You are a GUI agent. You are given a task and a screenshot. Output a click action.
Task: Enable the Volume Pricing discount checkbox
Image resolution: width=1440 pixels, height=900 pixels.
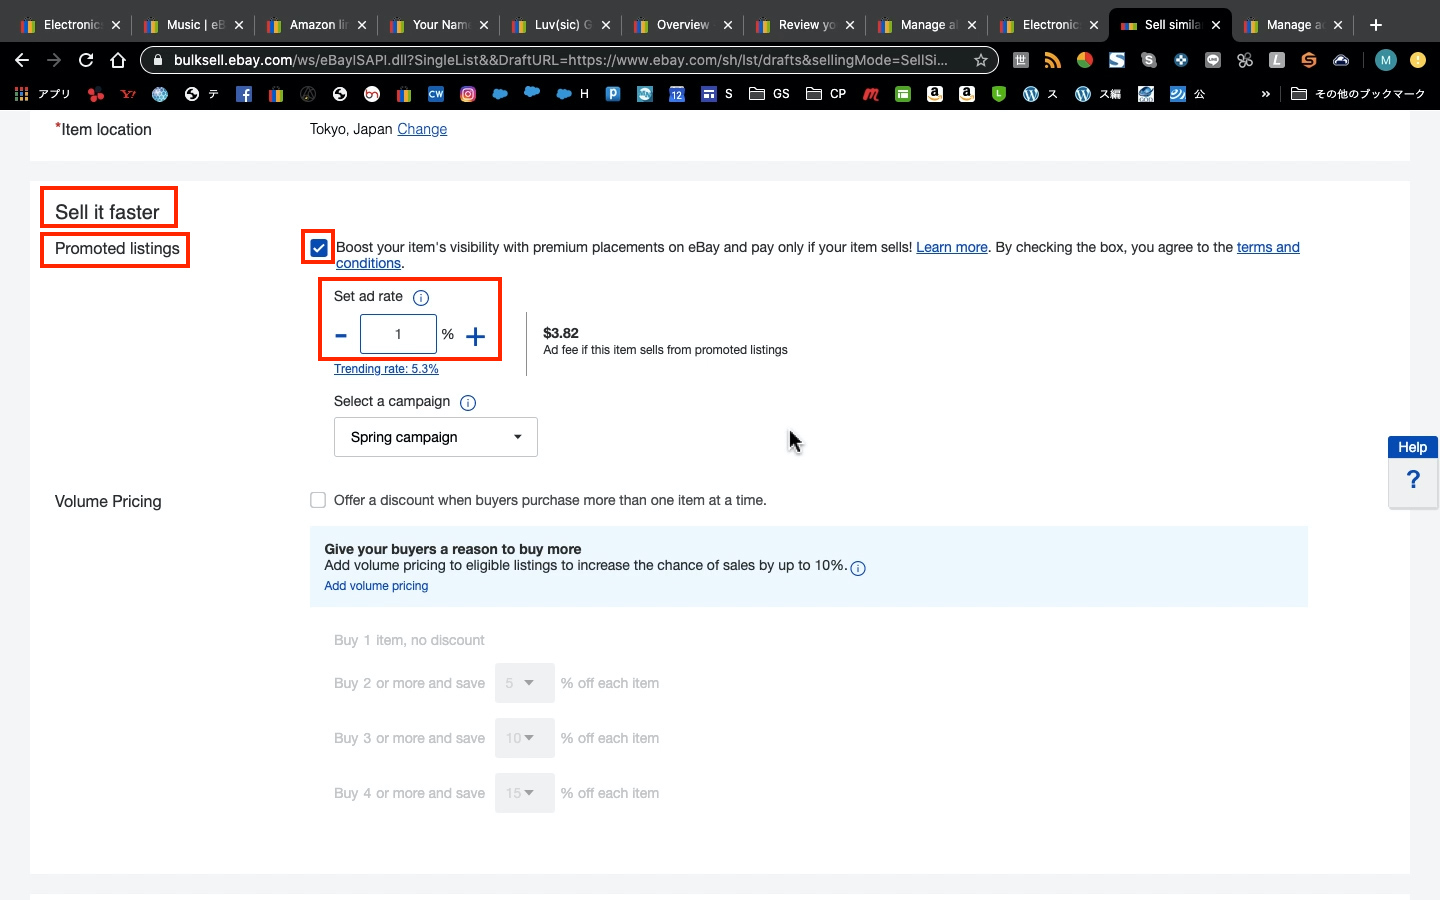tap(318, 500)
